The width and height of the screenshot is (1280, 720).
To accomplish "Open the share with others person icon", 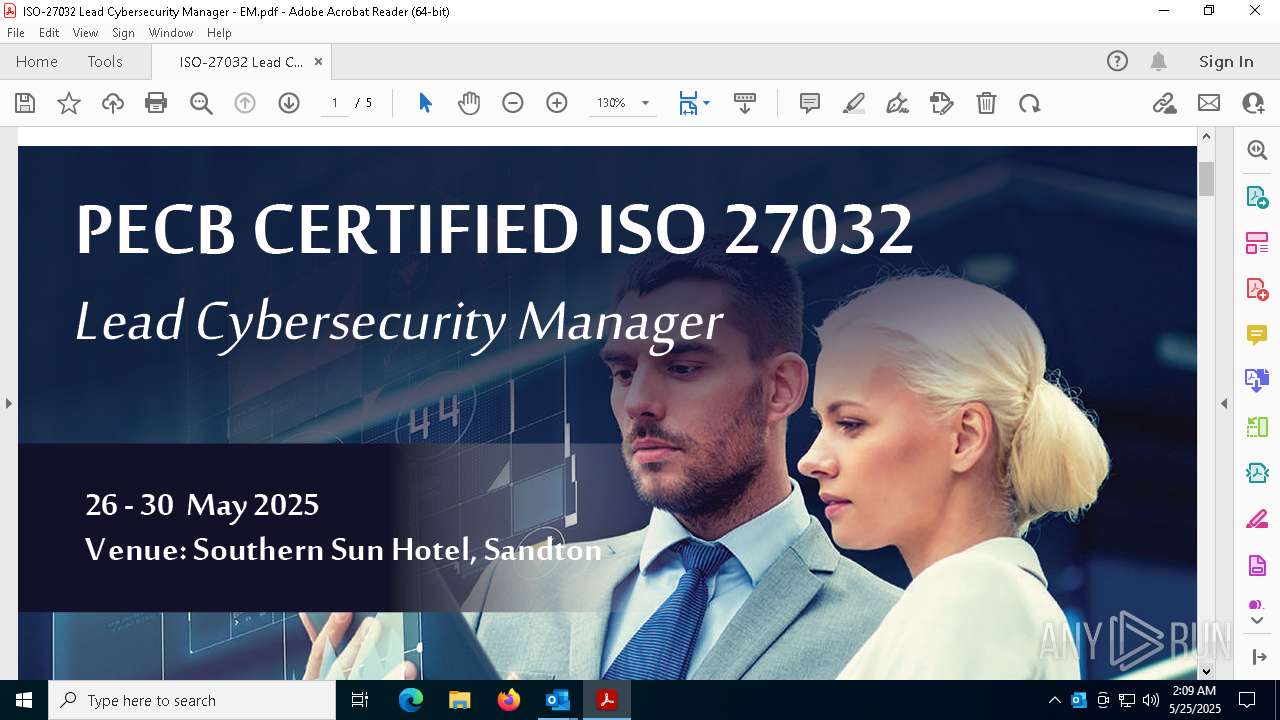I will [1253, 103].
